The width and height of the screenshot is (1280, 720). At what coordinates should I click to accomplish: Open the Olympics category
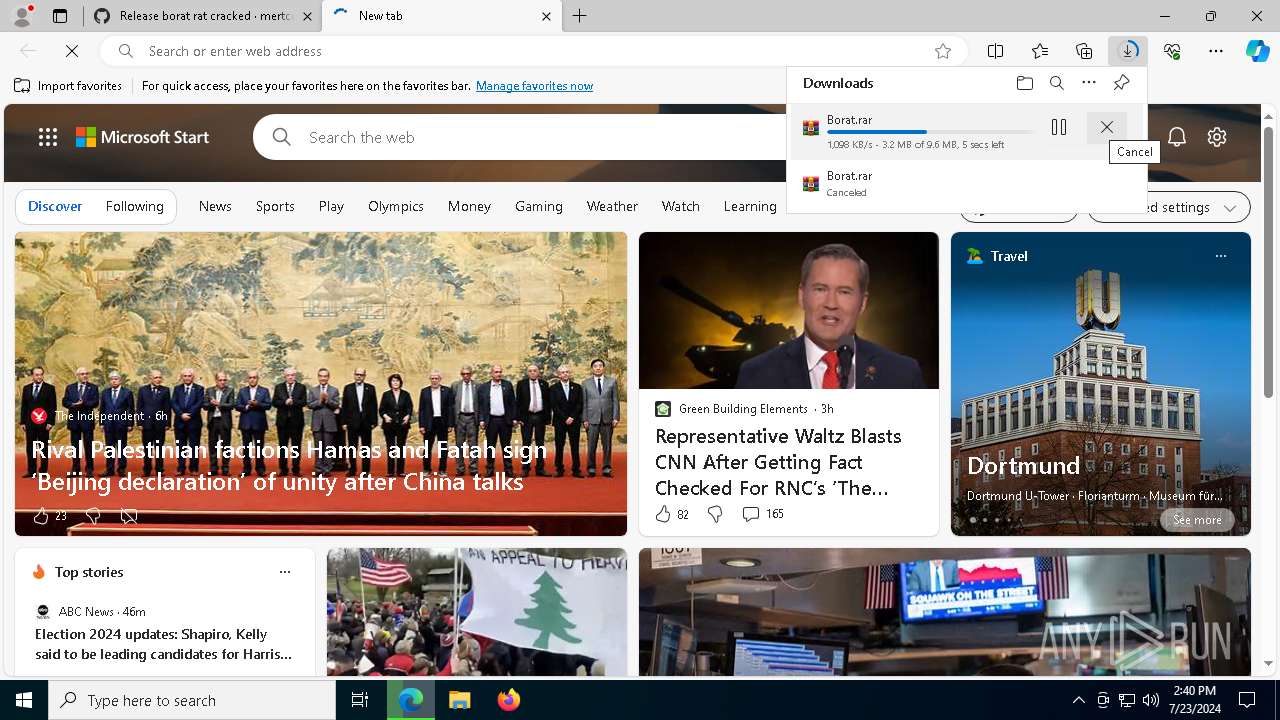(396, 206)
